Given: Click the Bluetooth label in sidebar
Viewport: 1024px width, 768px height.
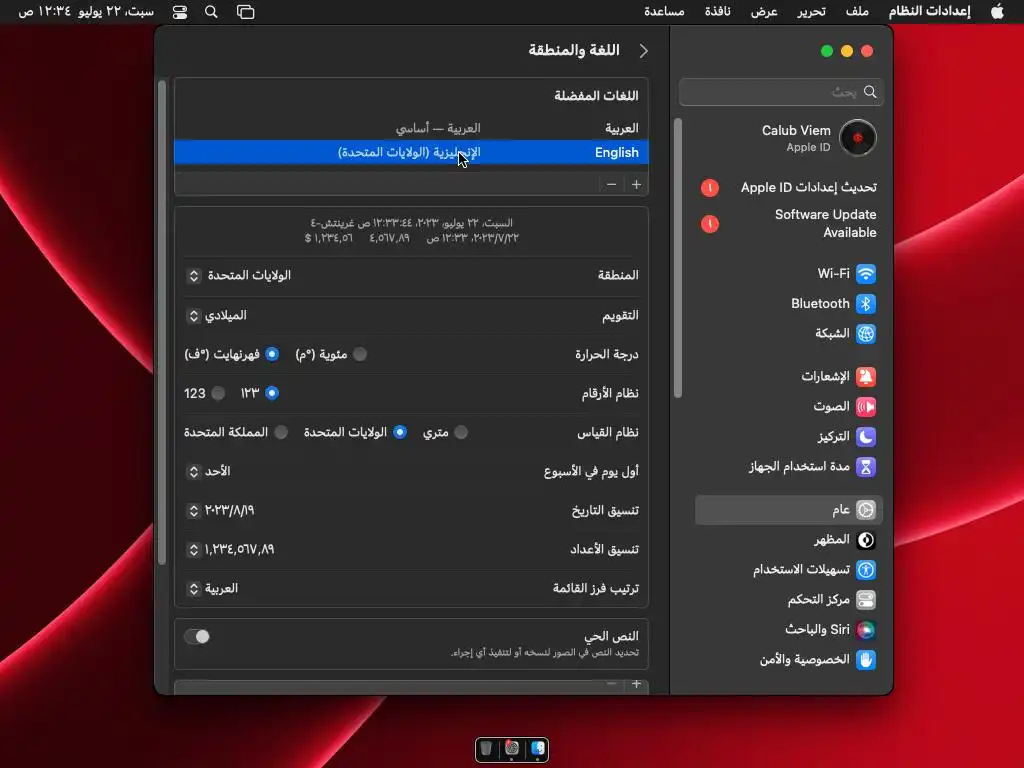Looking at the screenshot, I should tap(820, 304).
